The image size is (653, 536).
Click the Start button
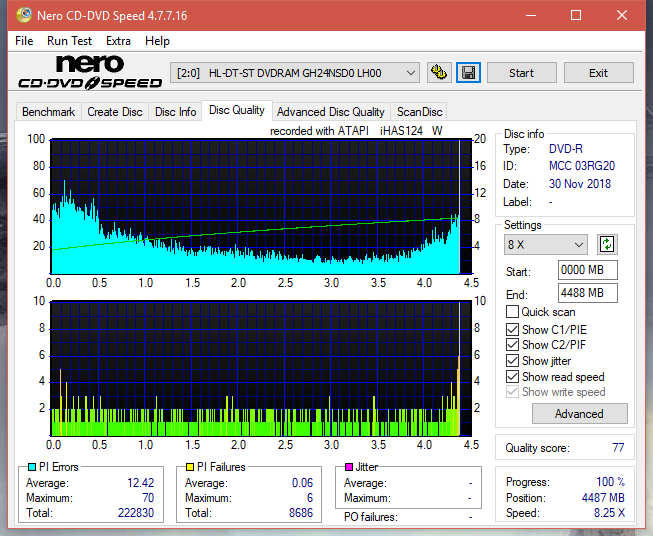[521, 73]
